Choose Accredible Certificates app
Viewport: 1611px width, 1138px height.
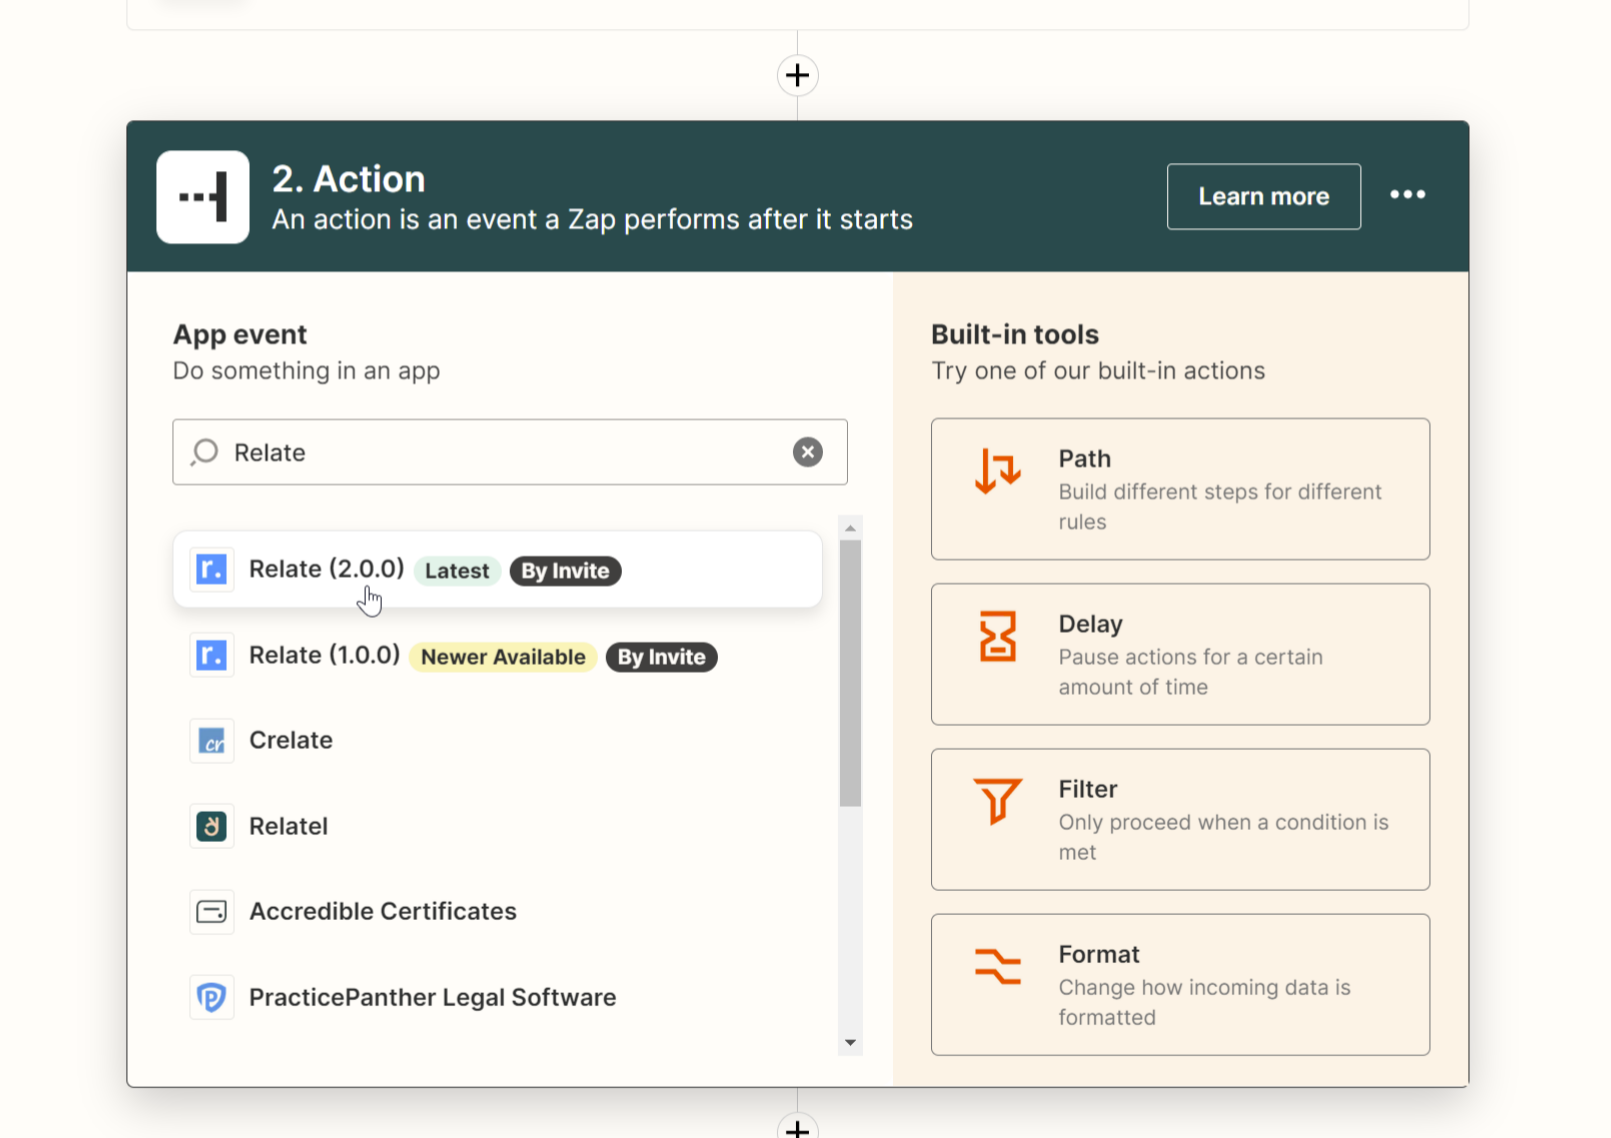coord(497,911)
